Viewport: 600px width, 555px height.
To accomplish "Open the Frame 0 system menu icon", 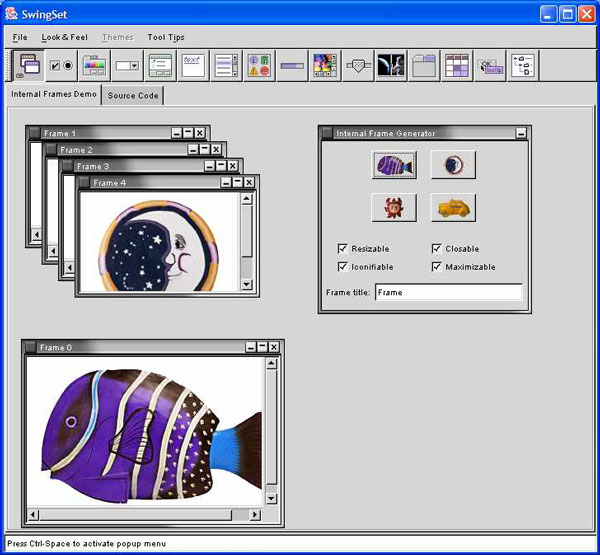I will 31,347.
